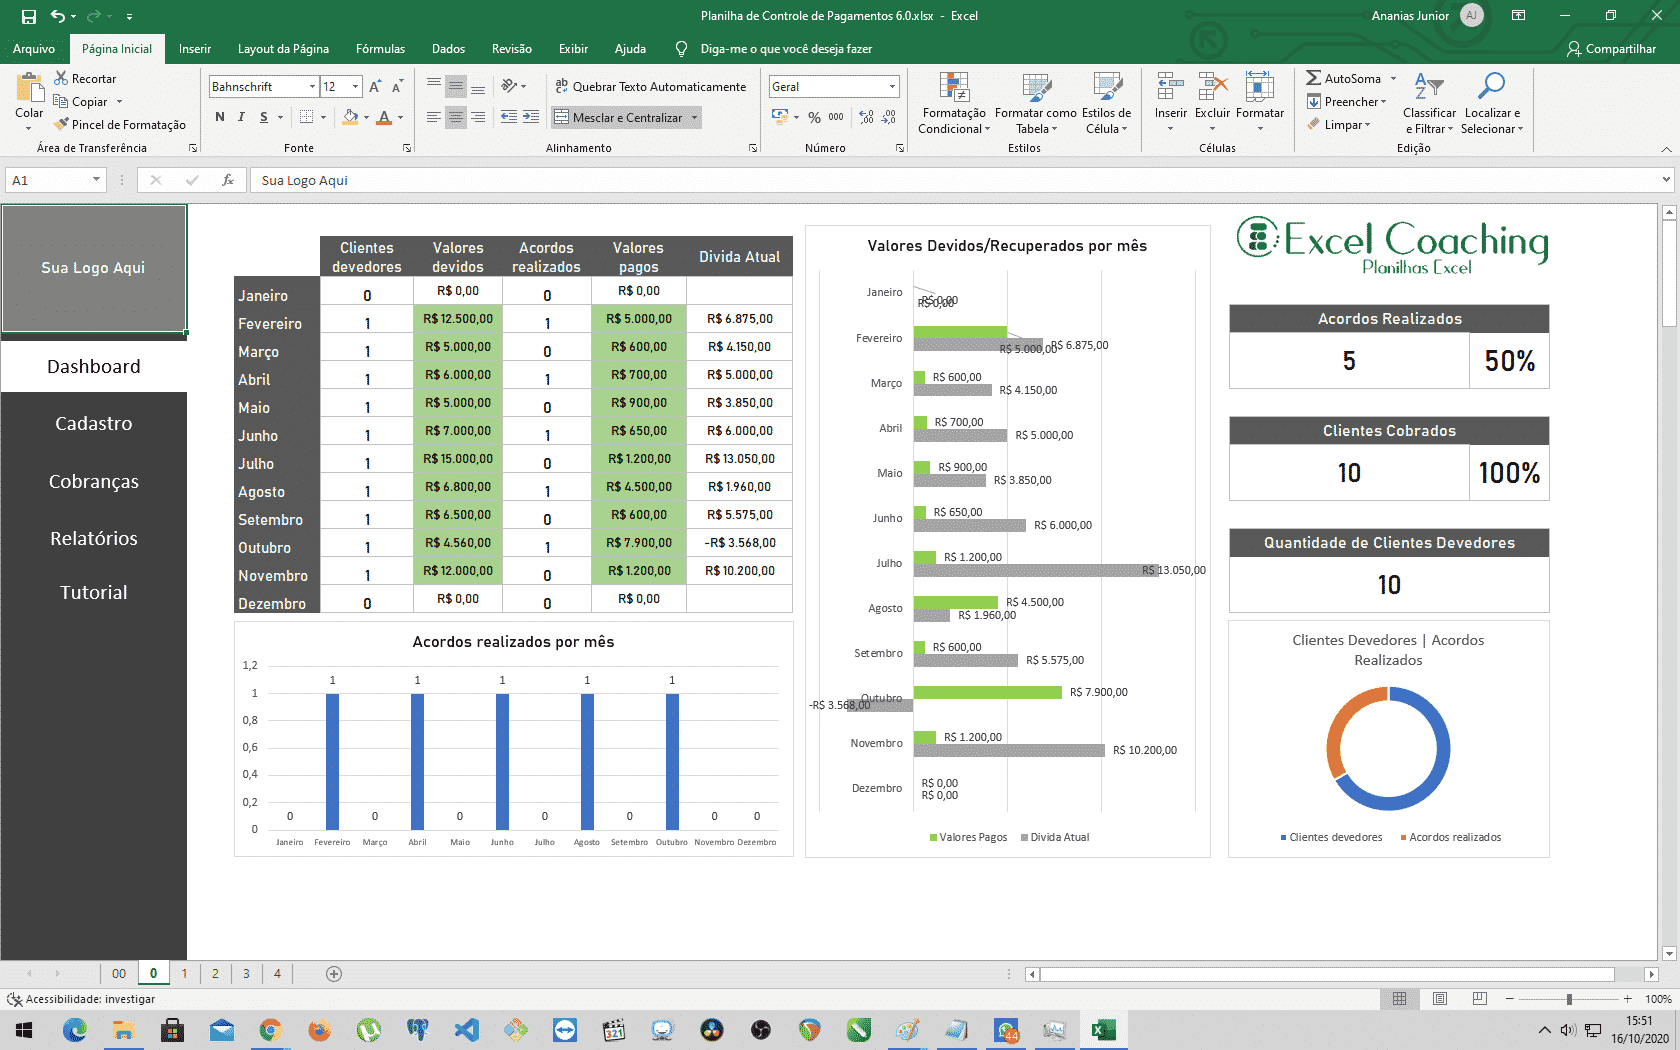This screenshot has width=1680, height=1050.
Task: Open Formatar como Tabela
Action: tap(1036, 103)
